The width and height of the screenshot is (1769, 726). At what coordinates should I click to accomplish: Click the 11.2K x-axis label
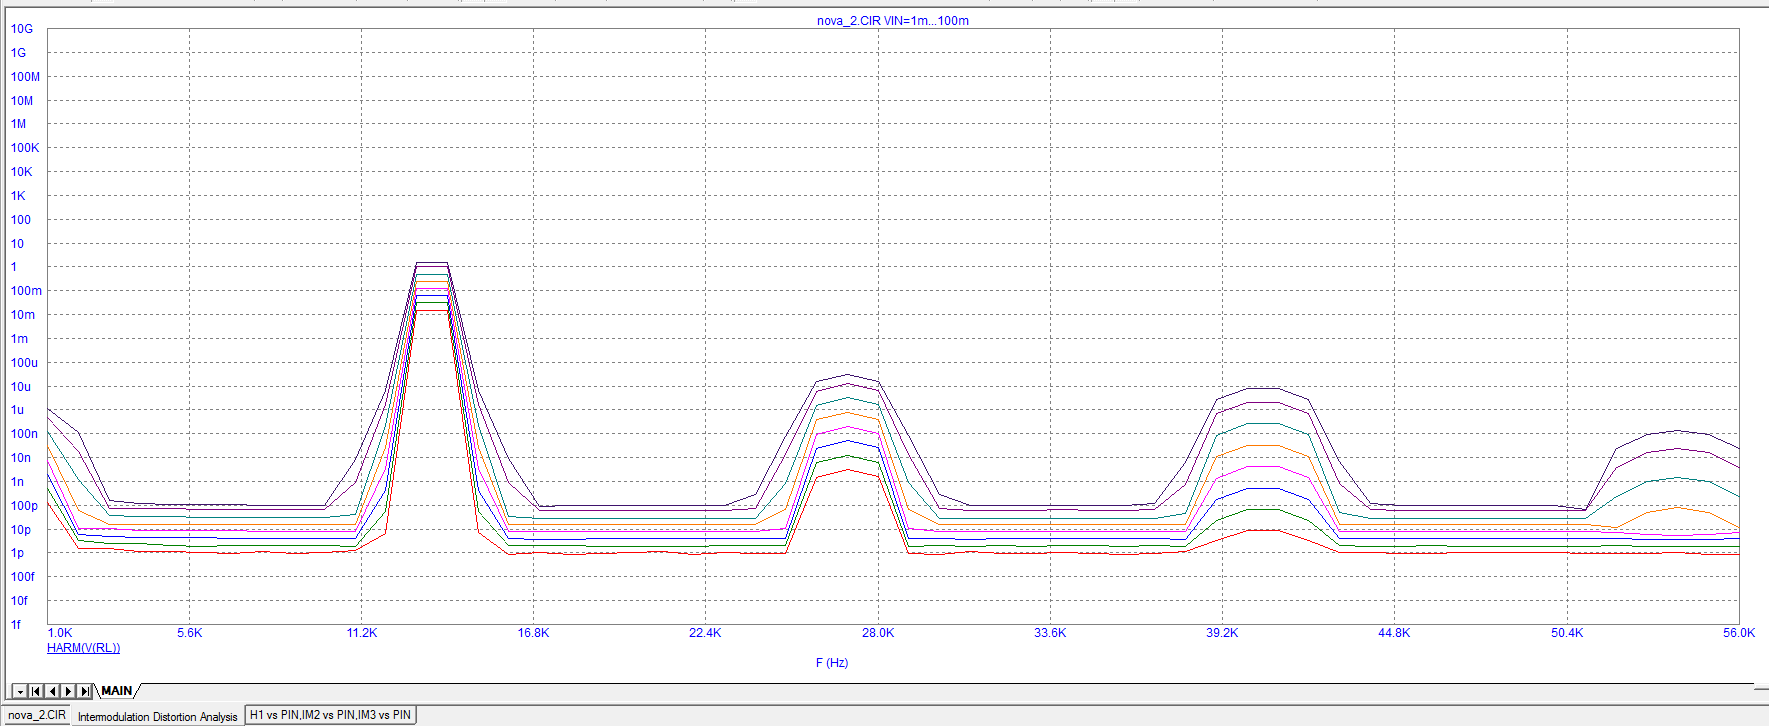362,633
